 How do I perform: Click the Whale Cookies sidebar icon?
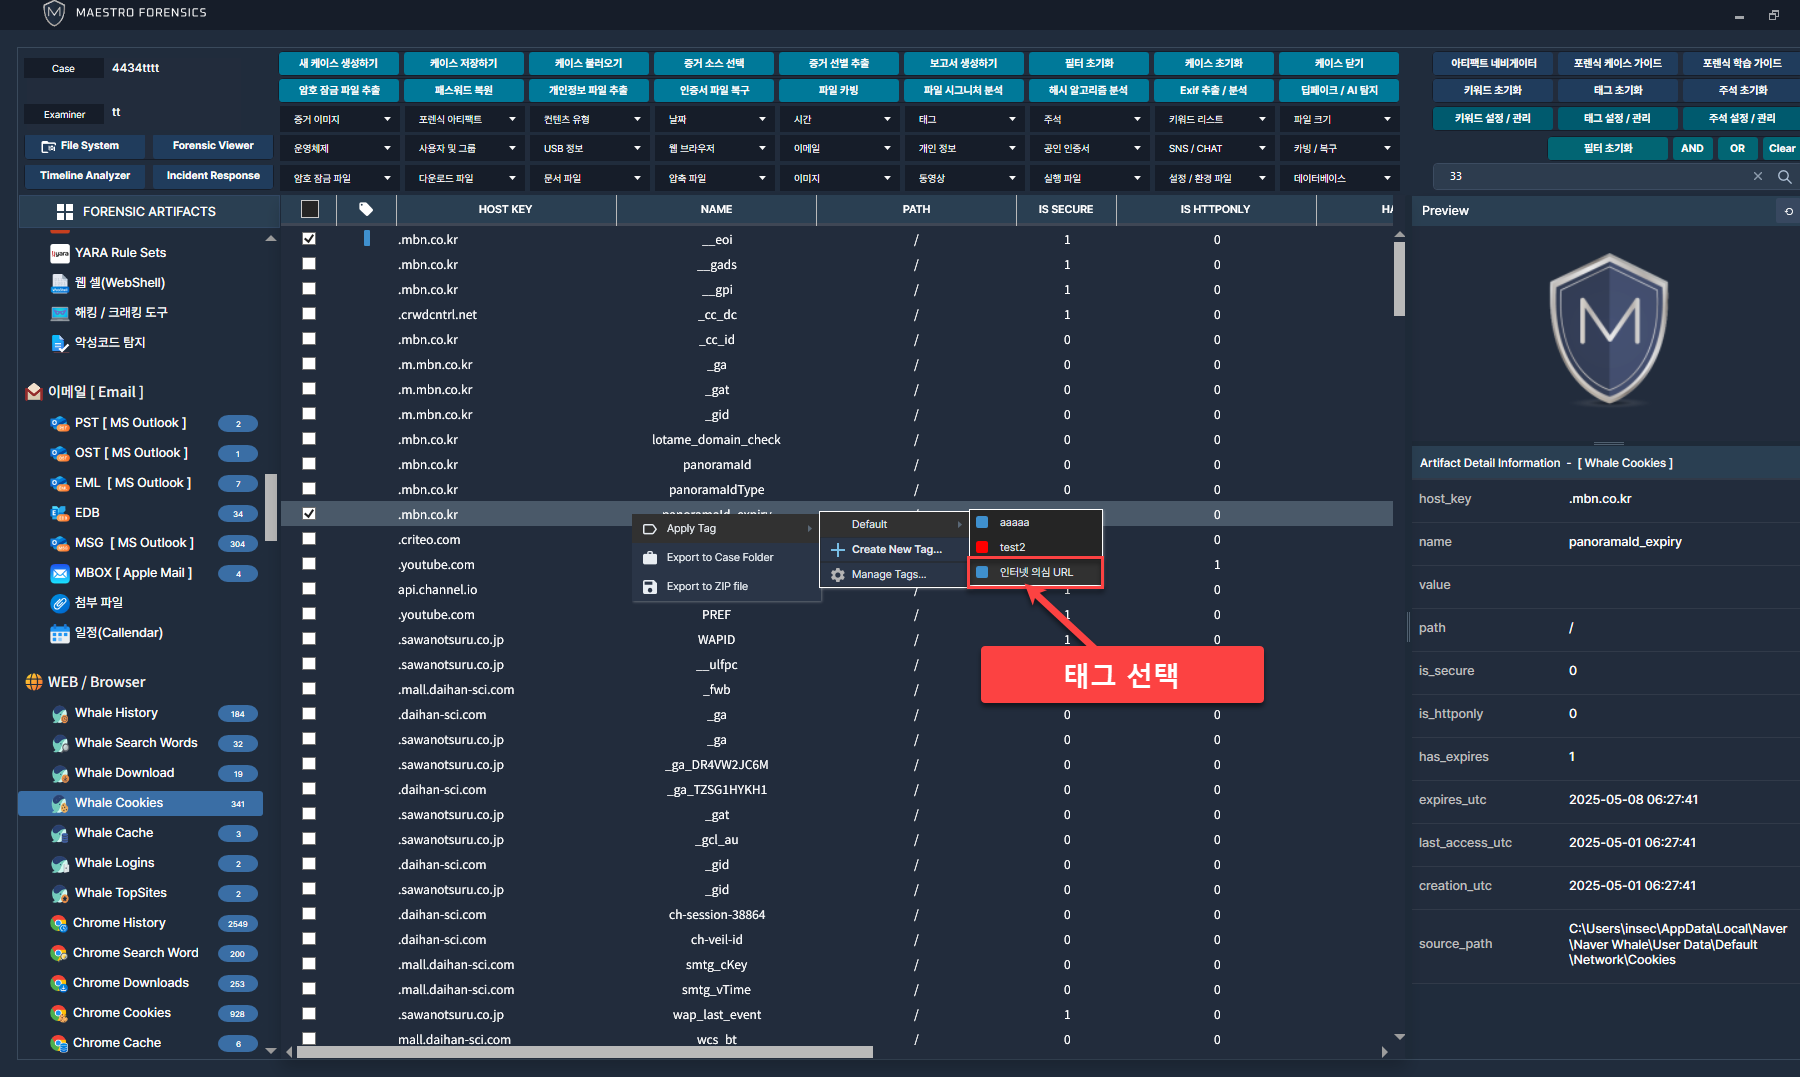click(60, 803)
